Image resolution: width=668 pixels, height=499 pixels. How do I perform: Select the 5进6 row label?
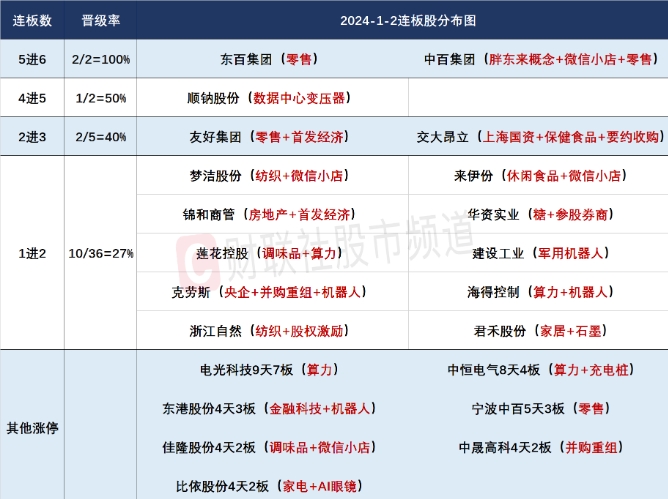coord(32,59)
